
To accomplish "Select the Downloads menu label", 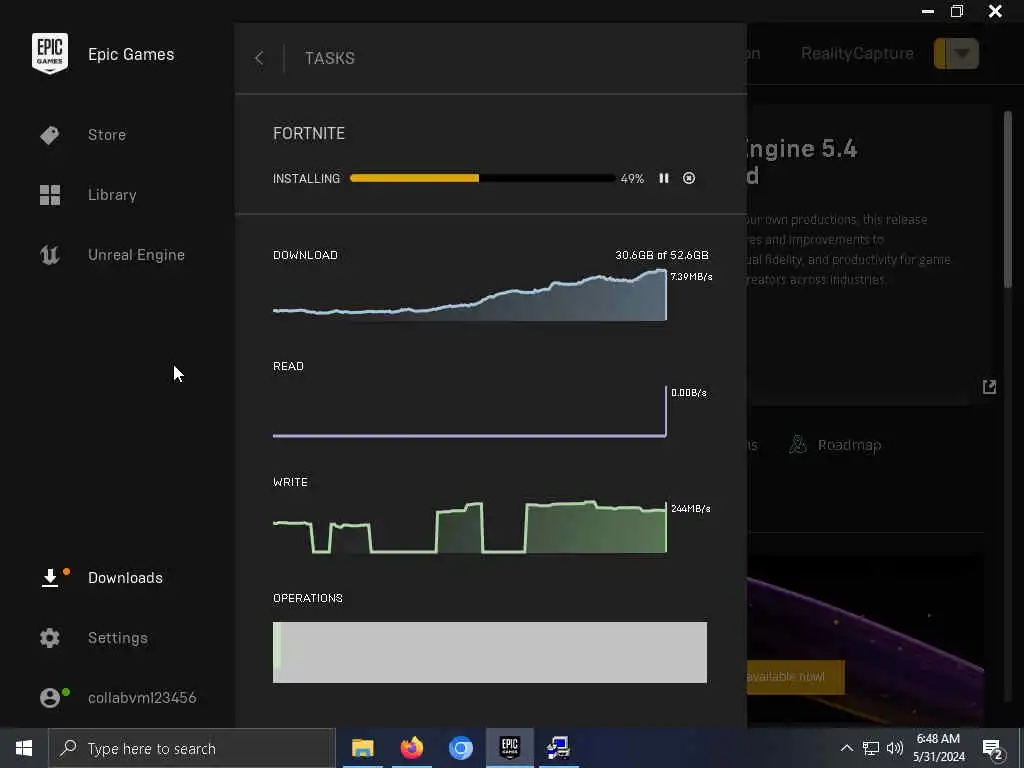I will pyautogui.click(x=125, y=578).
